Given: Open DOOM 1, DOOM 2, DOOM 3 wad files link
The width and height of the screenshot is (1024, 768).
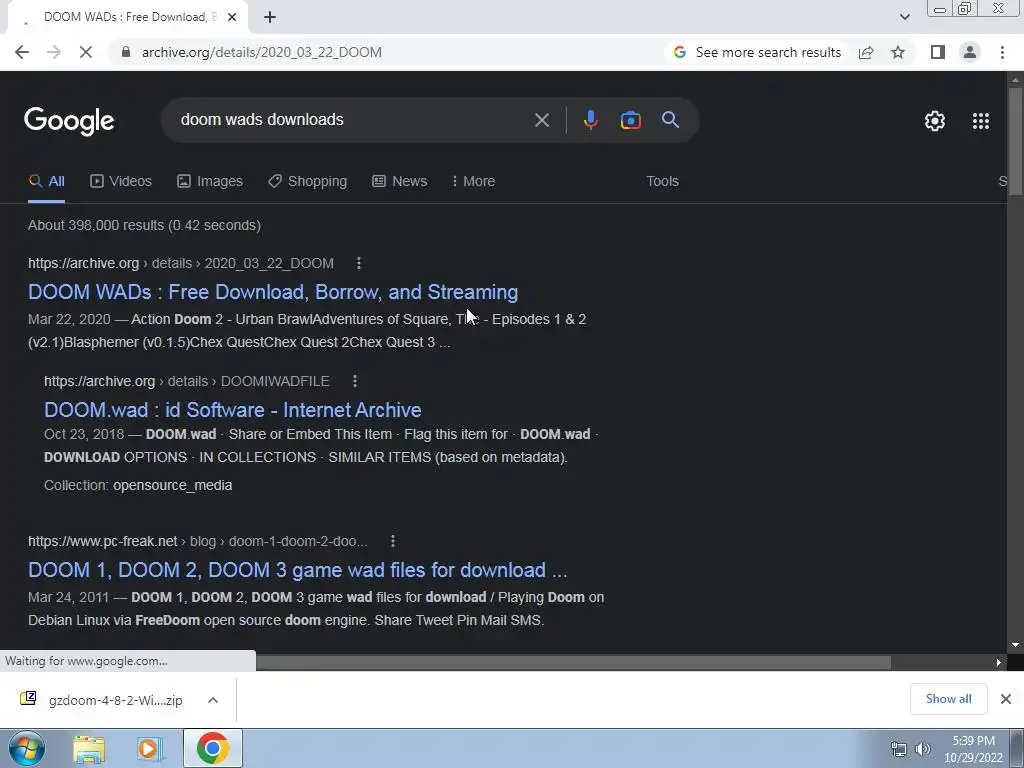Looking at the screenshot, I should tap(298, 570).
